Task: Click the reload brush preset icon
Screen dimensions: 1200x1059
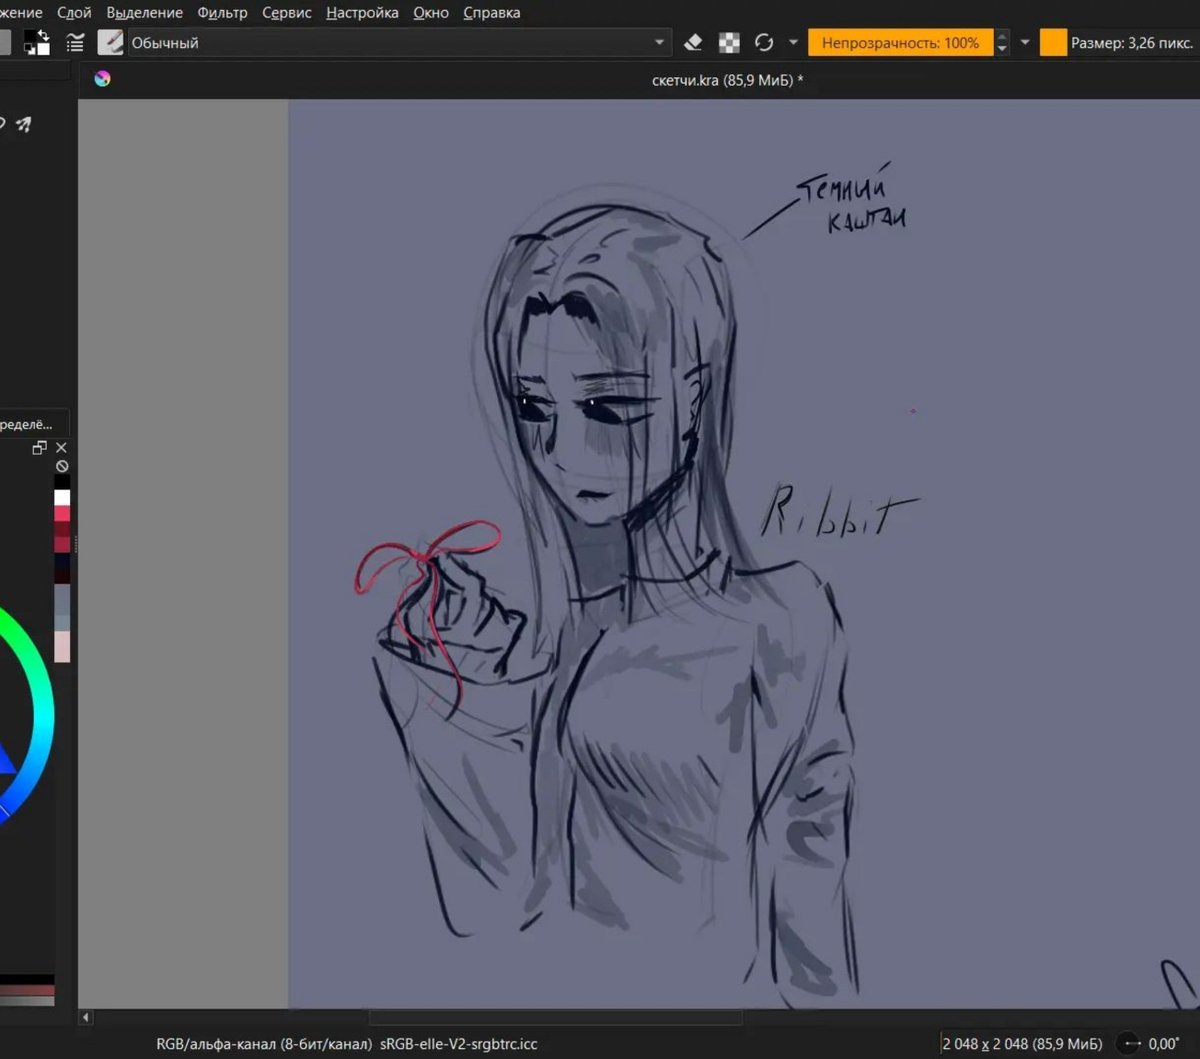Action: click(x=764, y=43)
